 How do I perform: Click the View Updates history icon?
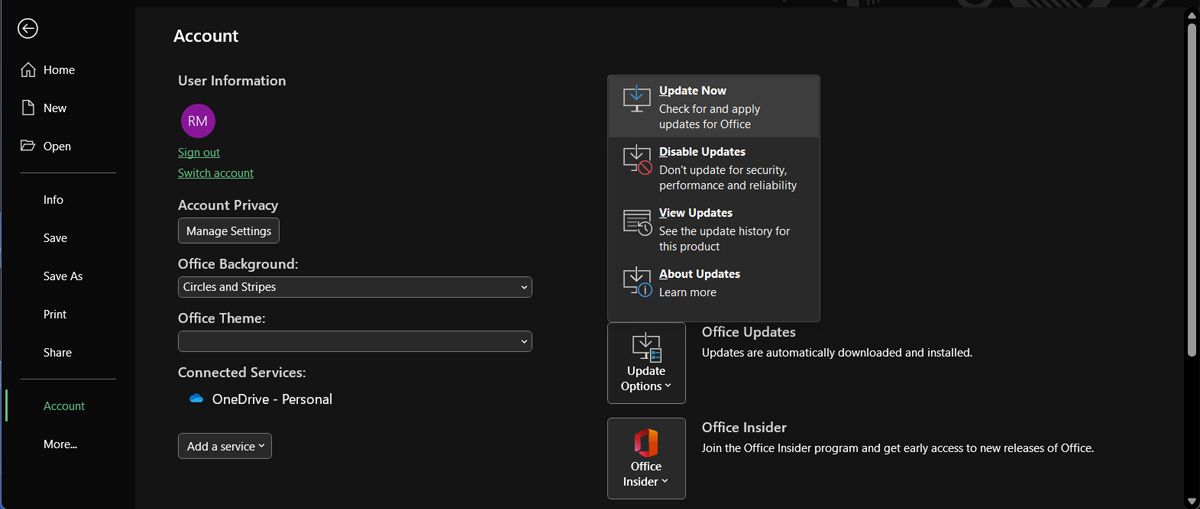[x=637, y=221]
